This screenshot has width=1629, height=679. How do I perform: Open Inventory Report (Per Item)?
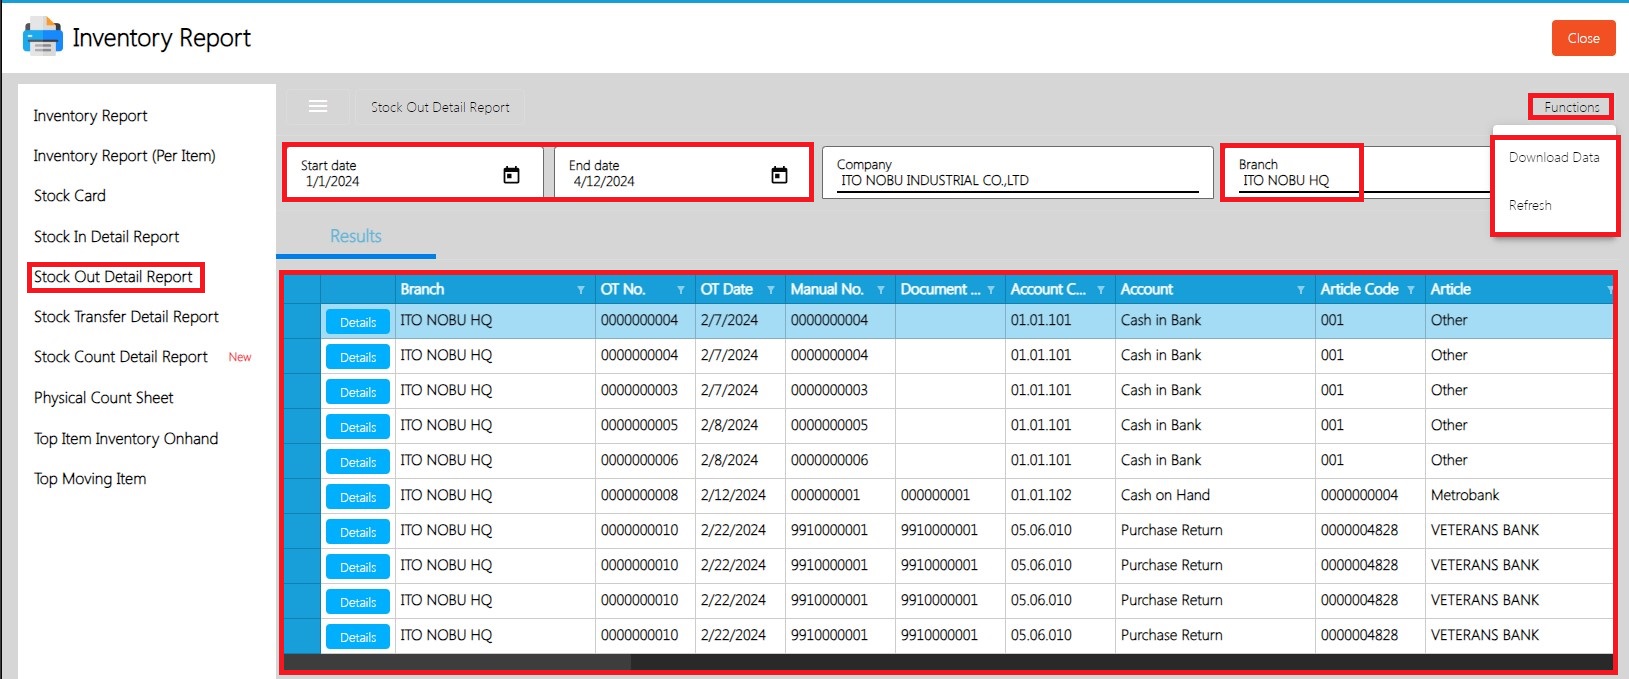point(124,156)
